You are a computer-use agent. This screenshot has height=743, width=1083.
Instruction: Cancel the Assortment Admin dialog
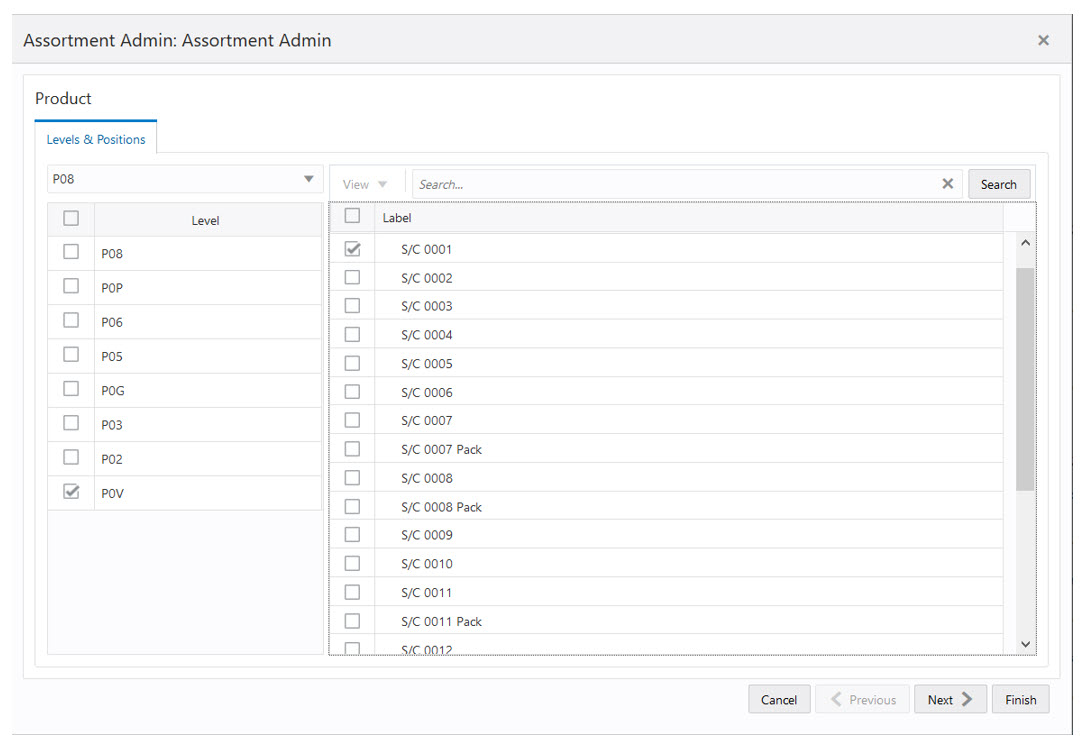pos(779,699)
